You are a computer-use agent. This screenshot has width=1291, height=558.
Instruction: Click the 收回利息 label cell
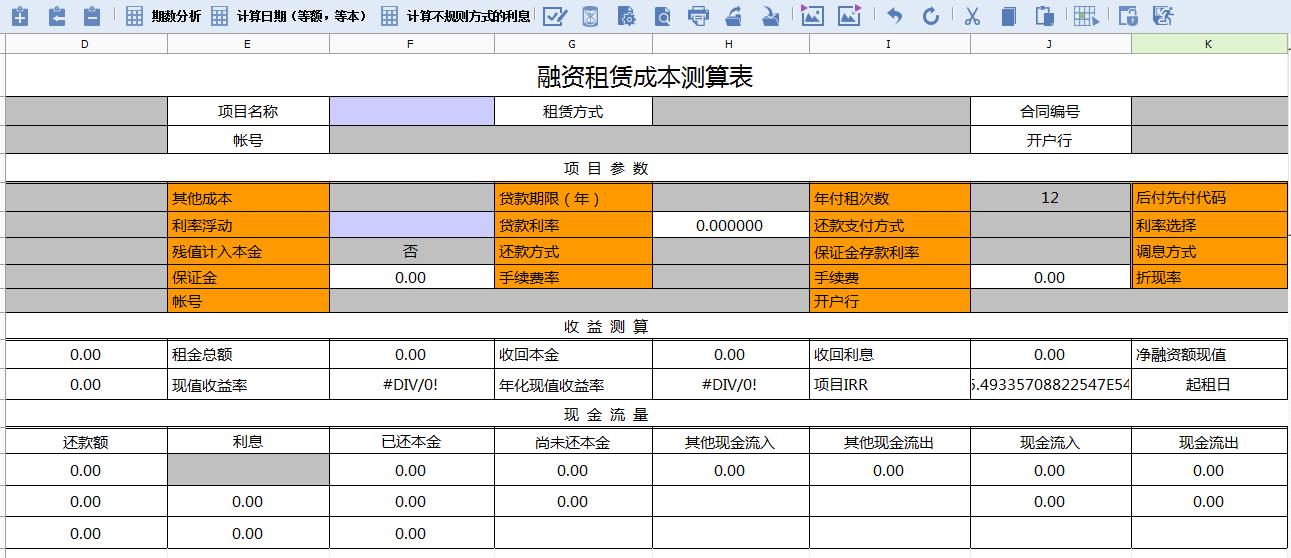pyautogui.click(x=889, y=354)
